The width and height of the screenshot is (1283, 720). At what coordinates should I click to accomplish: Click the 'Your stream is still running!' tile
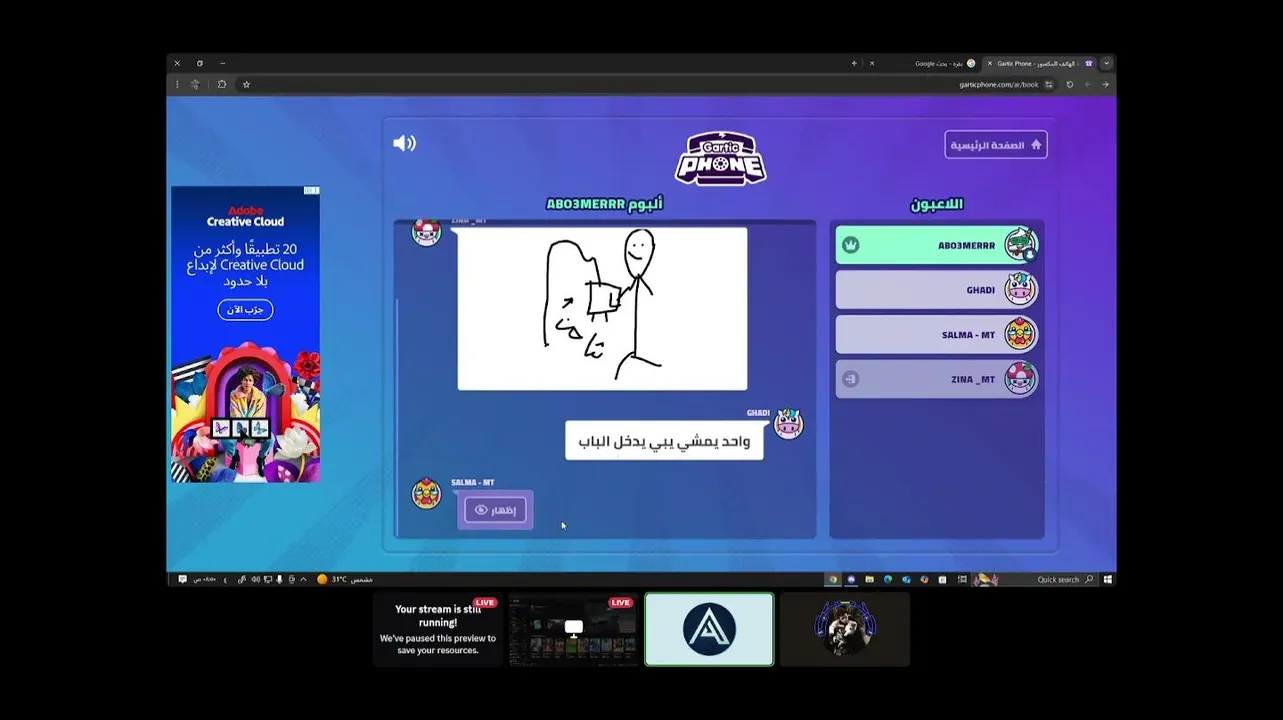pyautogui.click(x=438, y=629)
